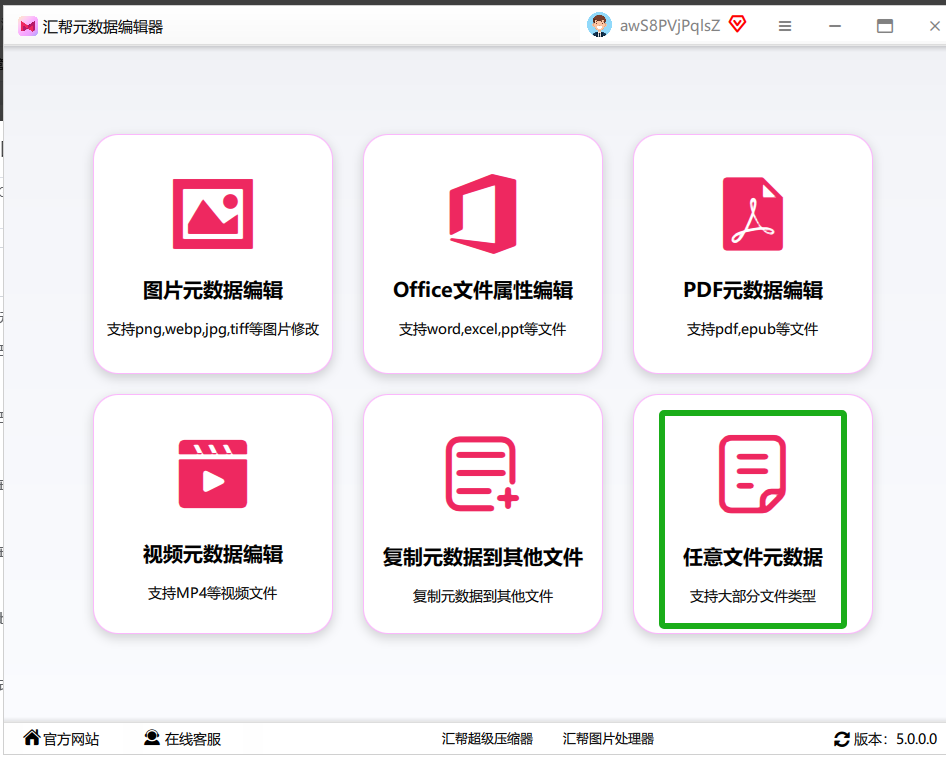
Task: Click 支持png,webp,jpg,tiff等图片修改 description
Action: point(212,329)
